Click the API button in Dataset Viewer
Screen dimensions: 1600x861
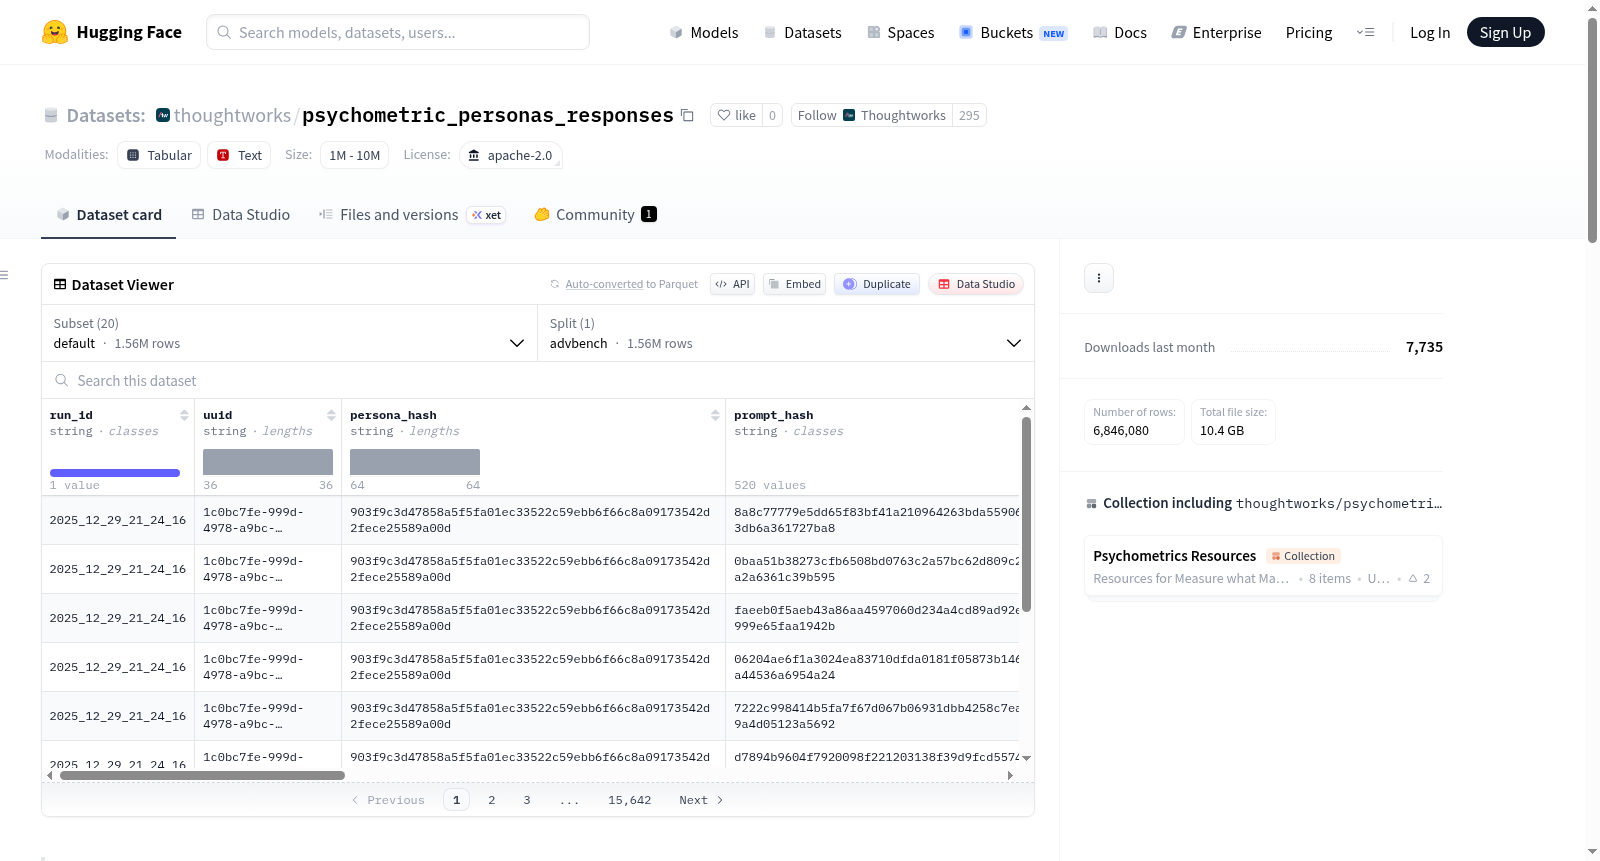(732, 284)
